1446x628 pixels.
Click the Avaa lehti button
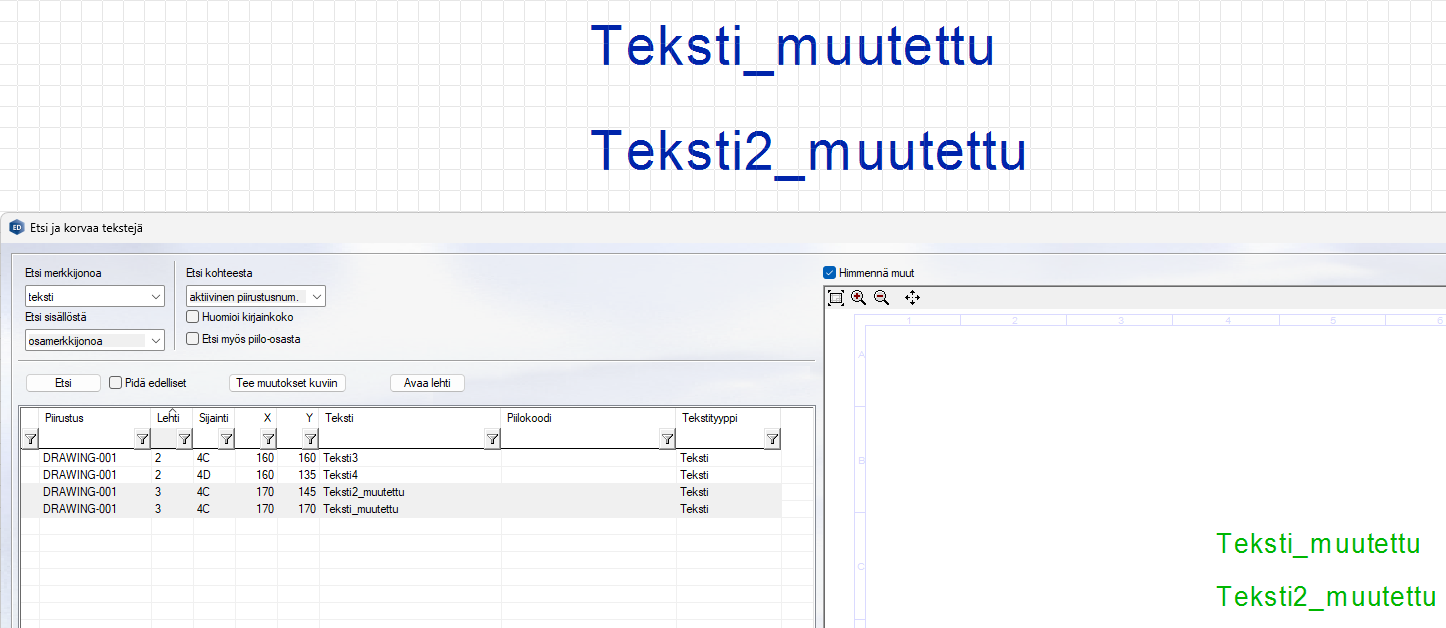pyautogui.click(x=427, y=383)
